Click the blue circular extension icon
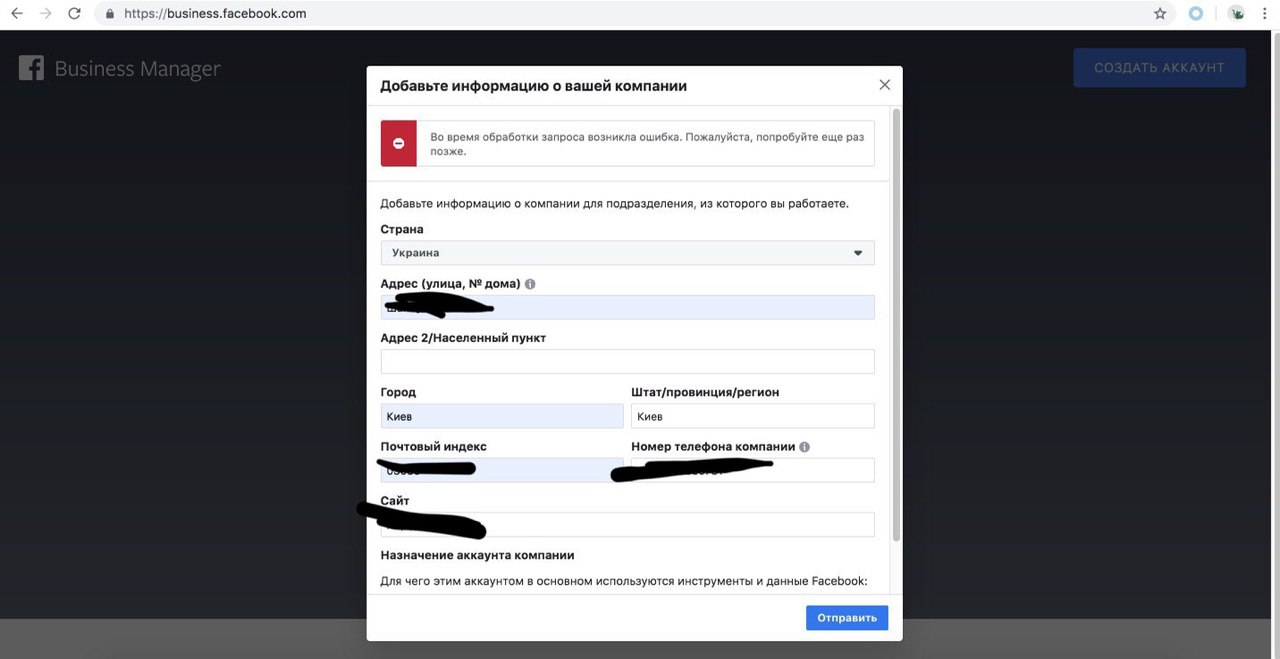 click(x=1196, y=14)
